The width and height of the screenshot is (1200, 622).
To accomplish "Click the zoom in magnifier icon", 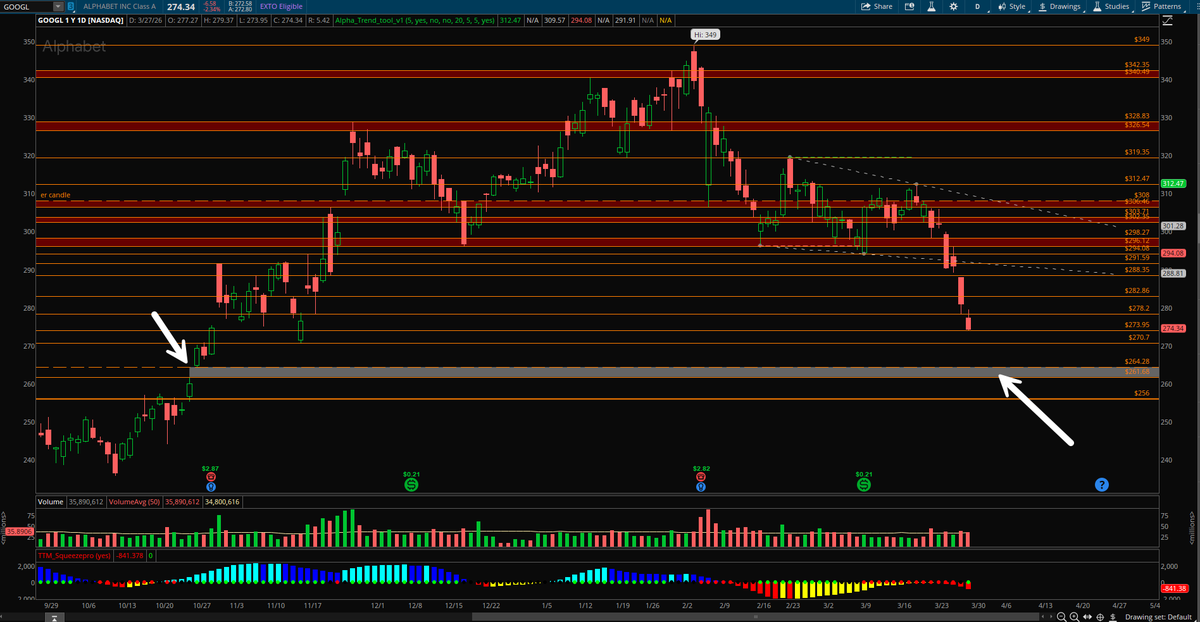I will (1074, 616).
